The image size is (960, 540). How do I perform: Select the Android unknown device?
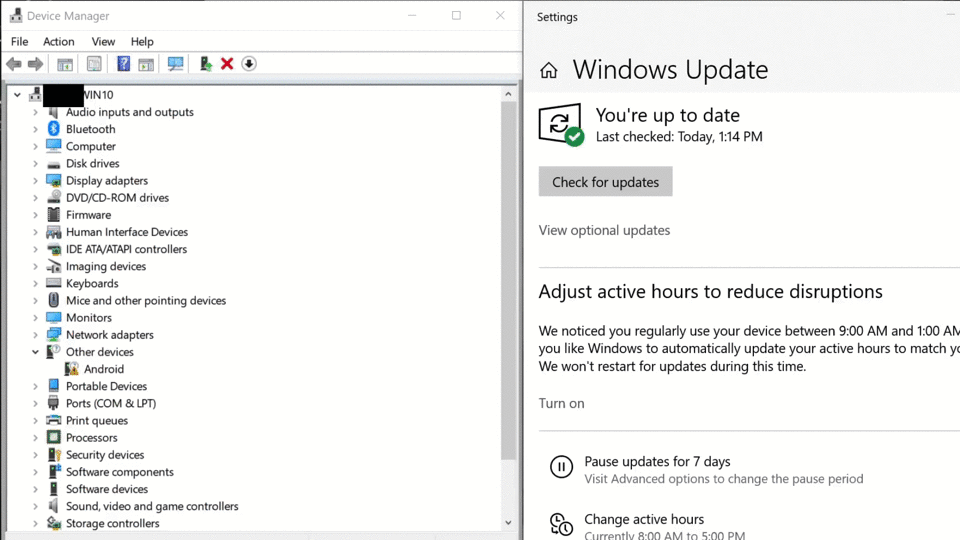104,369
